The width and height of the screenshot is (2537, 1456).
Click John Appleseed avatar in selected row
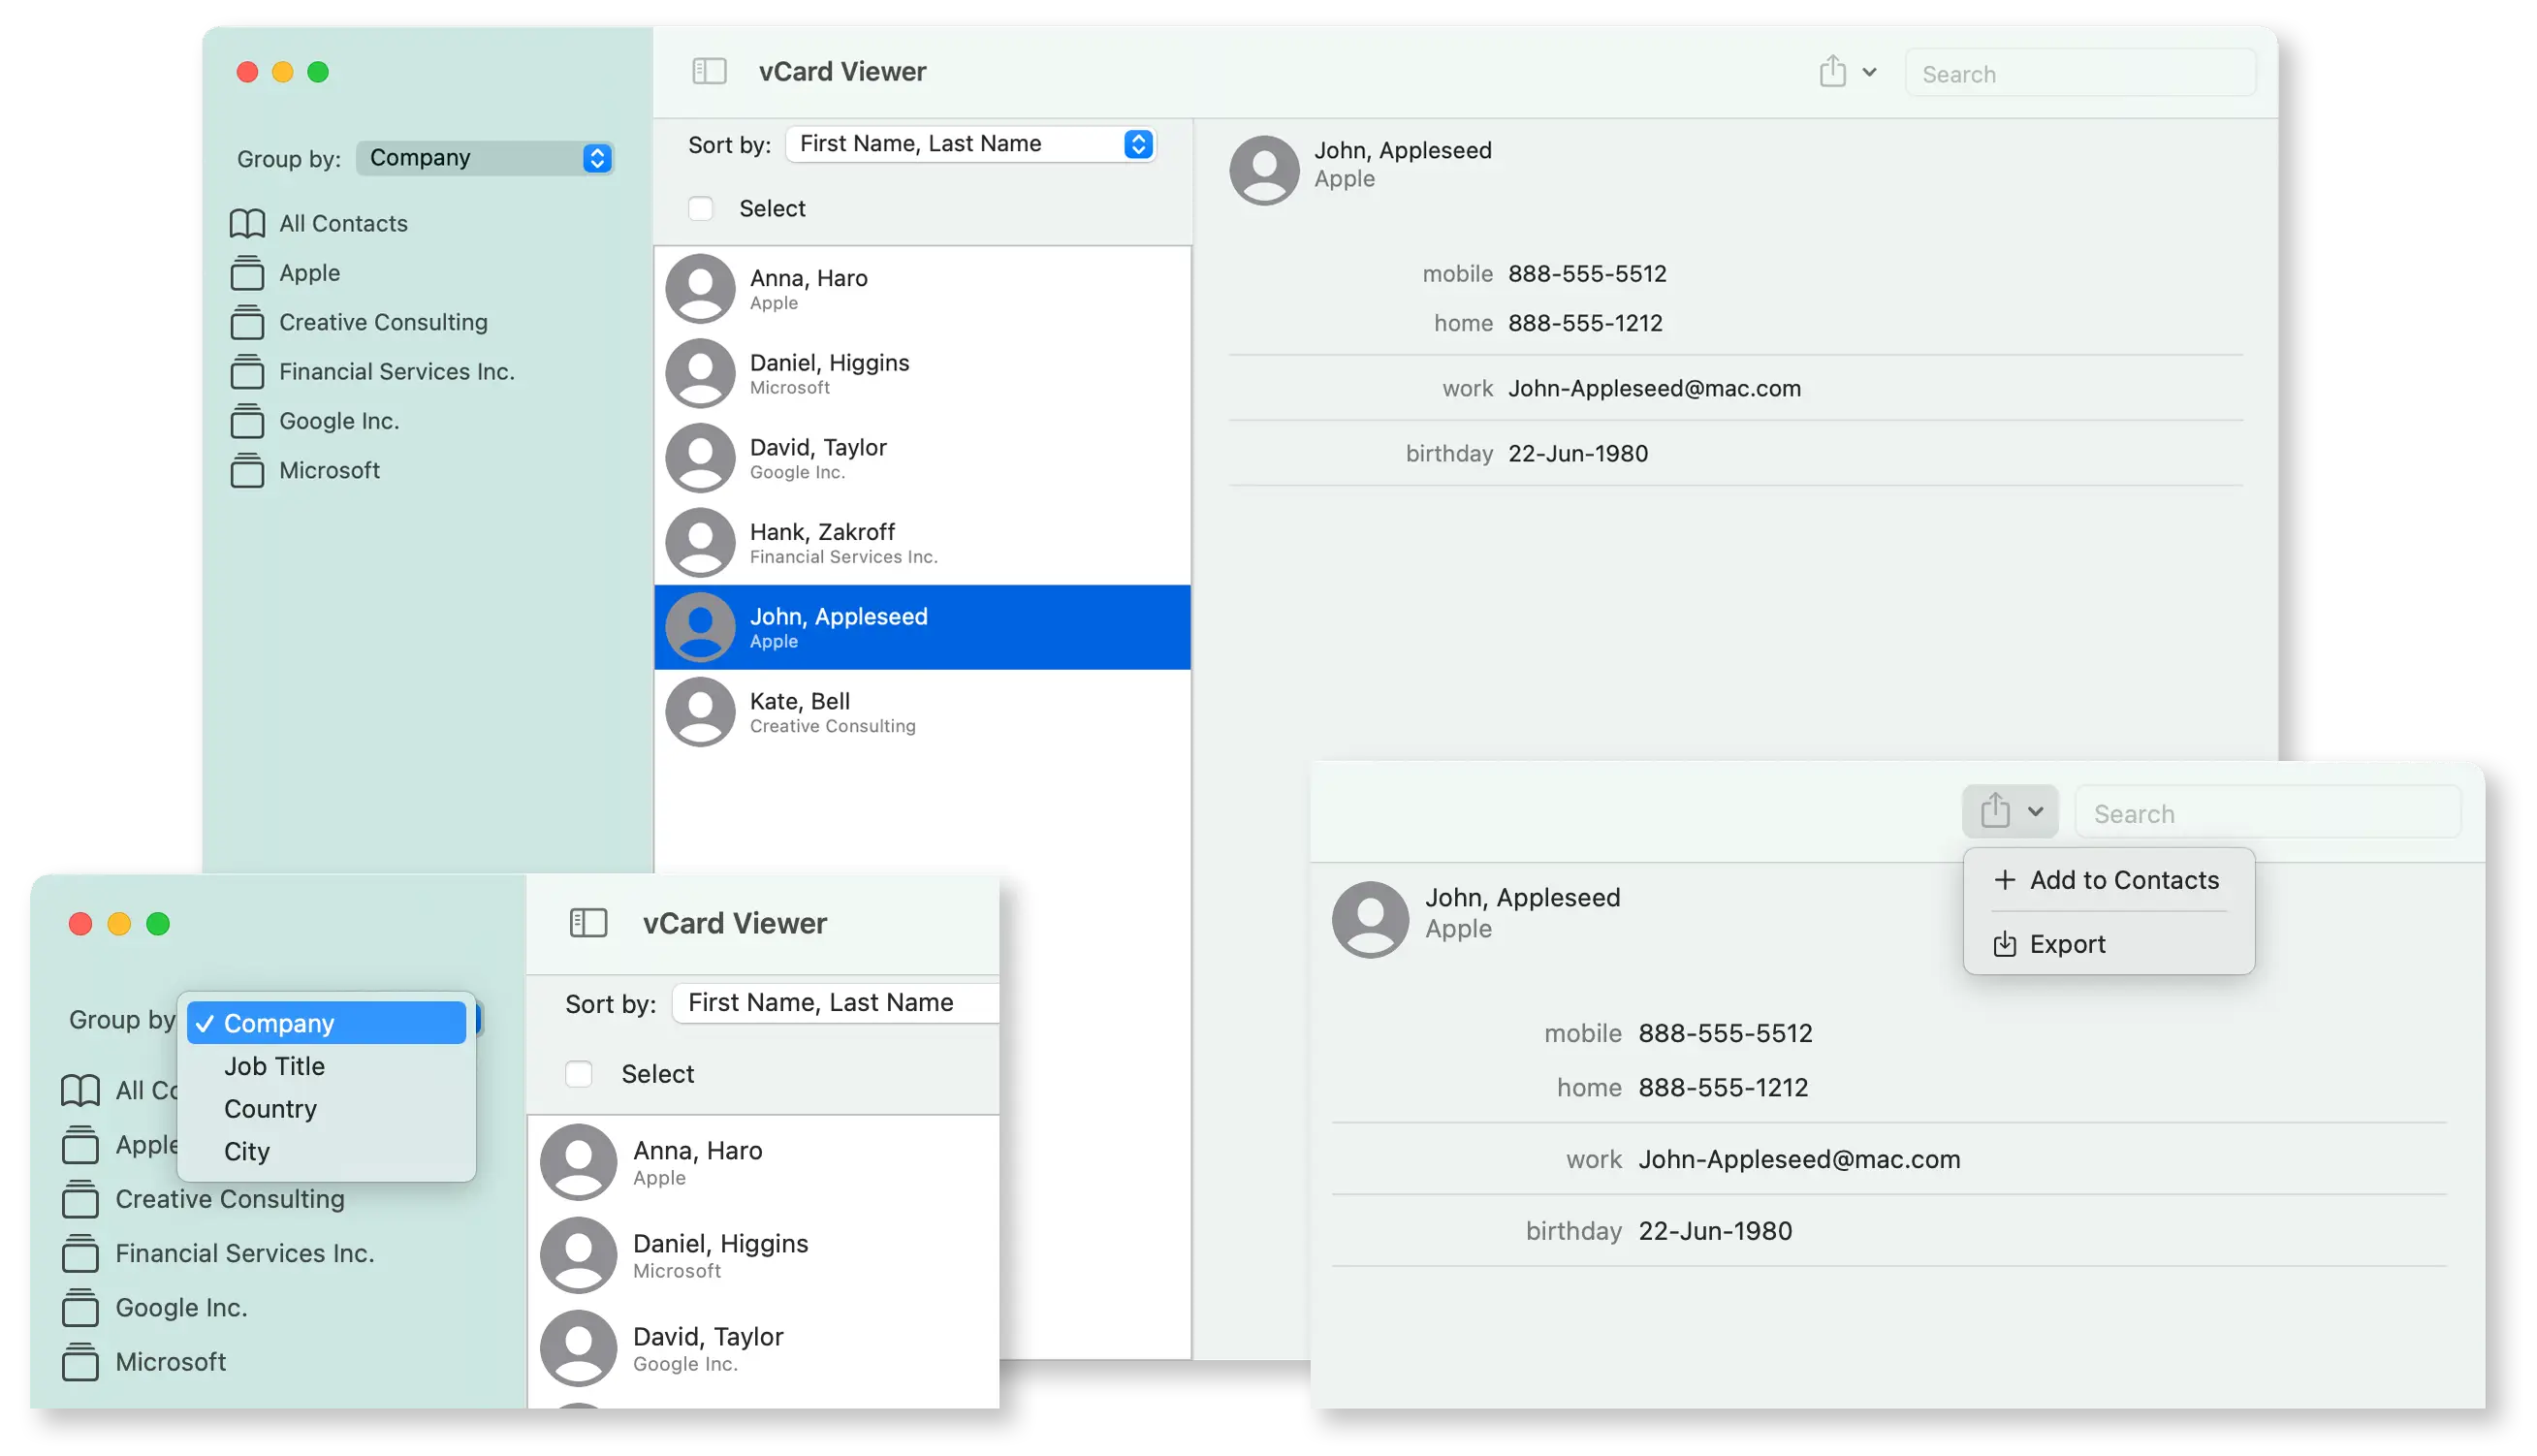pyautogui.click(x=700, y=627)
